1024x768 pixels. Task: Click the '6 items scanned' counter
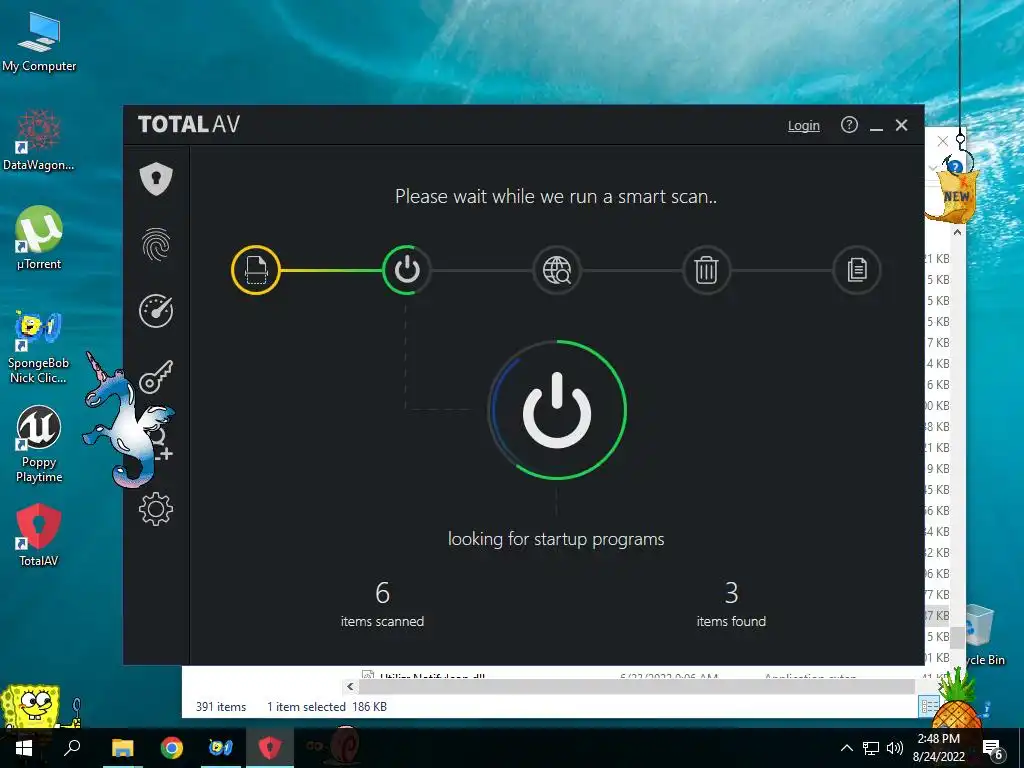382,604
